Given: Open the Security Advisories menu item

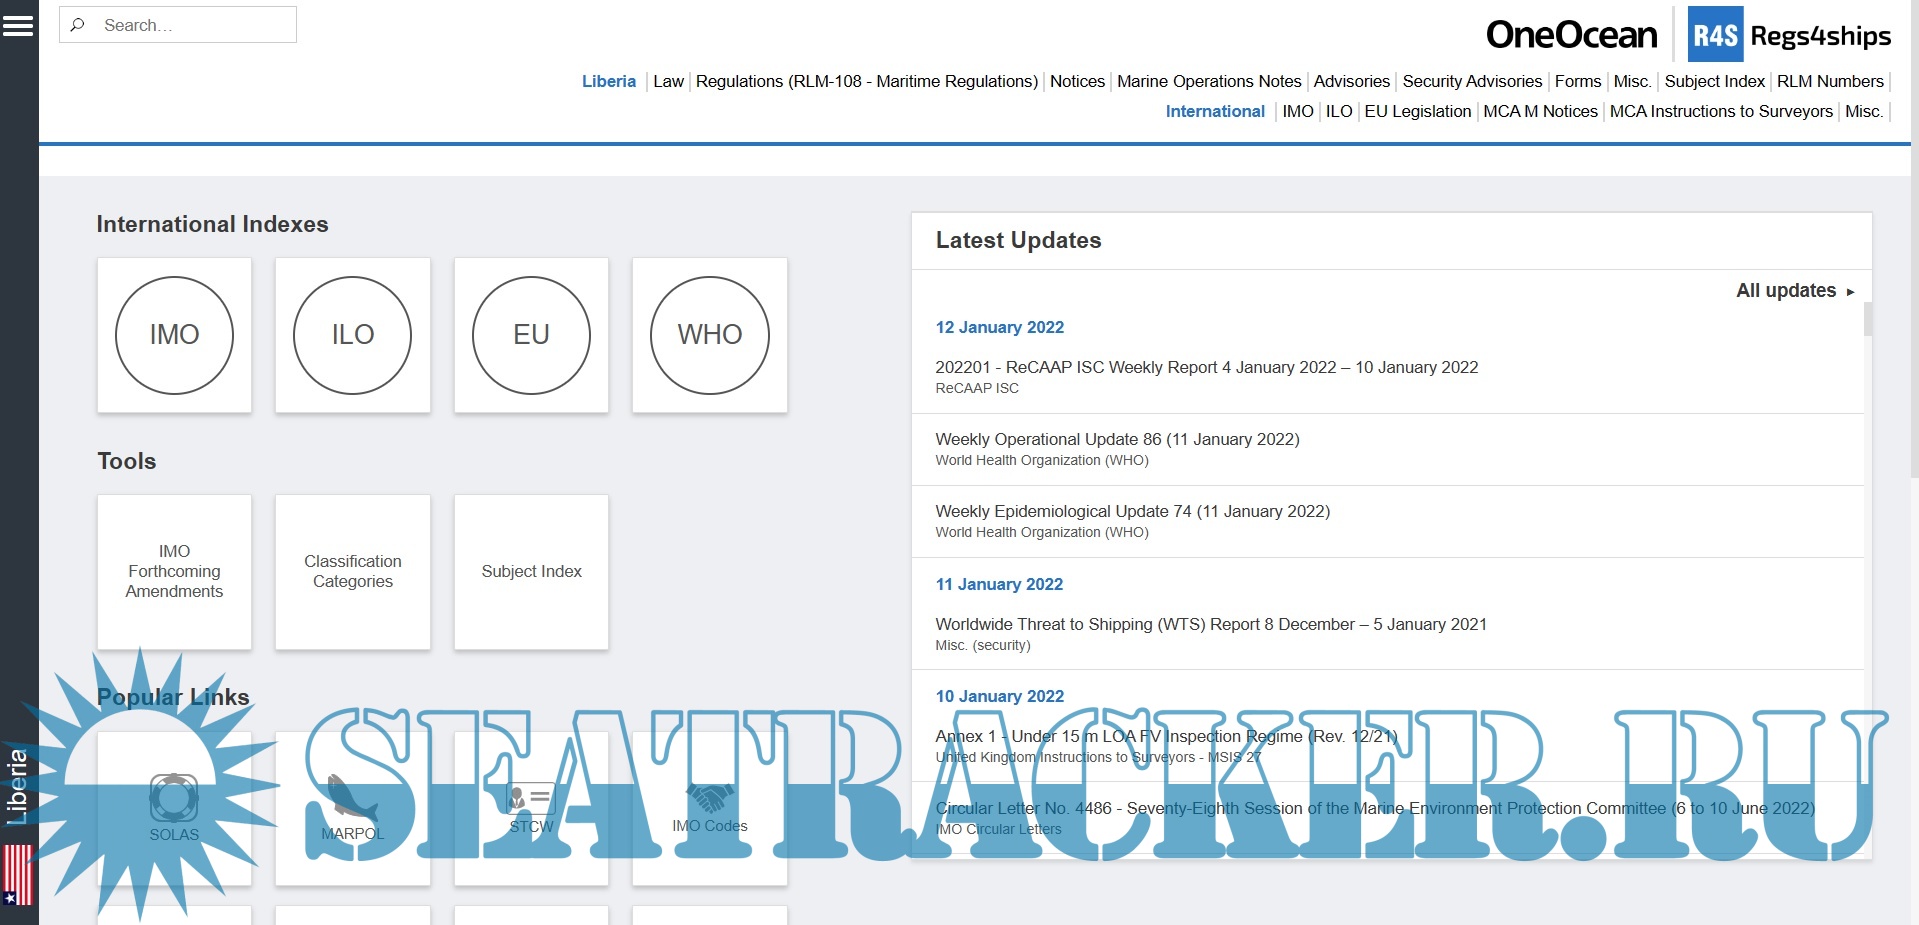Looking at the screenshot, I should (1472, 81).
